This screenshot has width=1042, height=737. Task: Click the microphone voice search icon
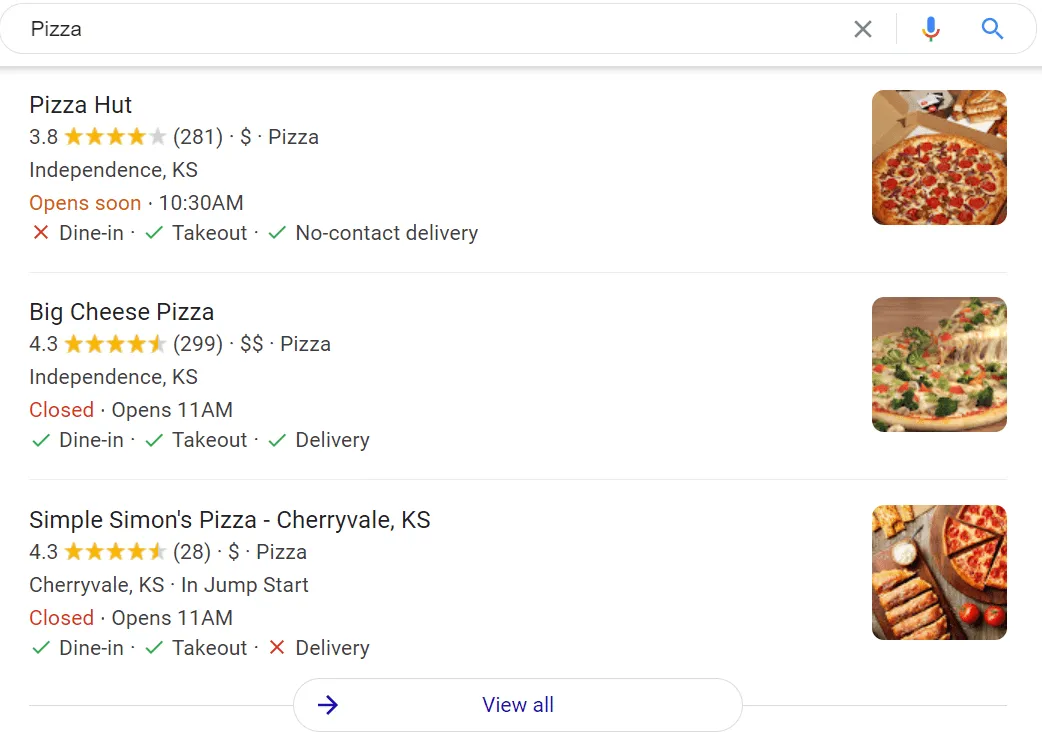tap(931, 29)
